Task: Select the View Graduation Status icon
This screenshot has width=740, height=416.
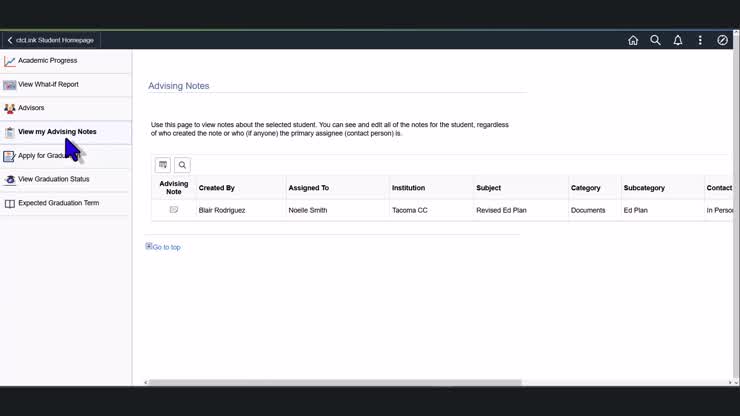Action: [x=9, y=179]
